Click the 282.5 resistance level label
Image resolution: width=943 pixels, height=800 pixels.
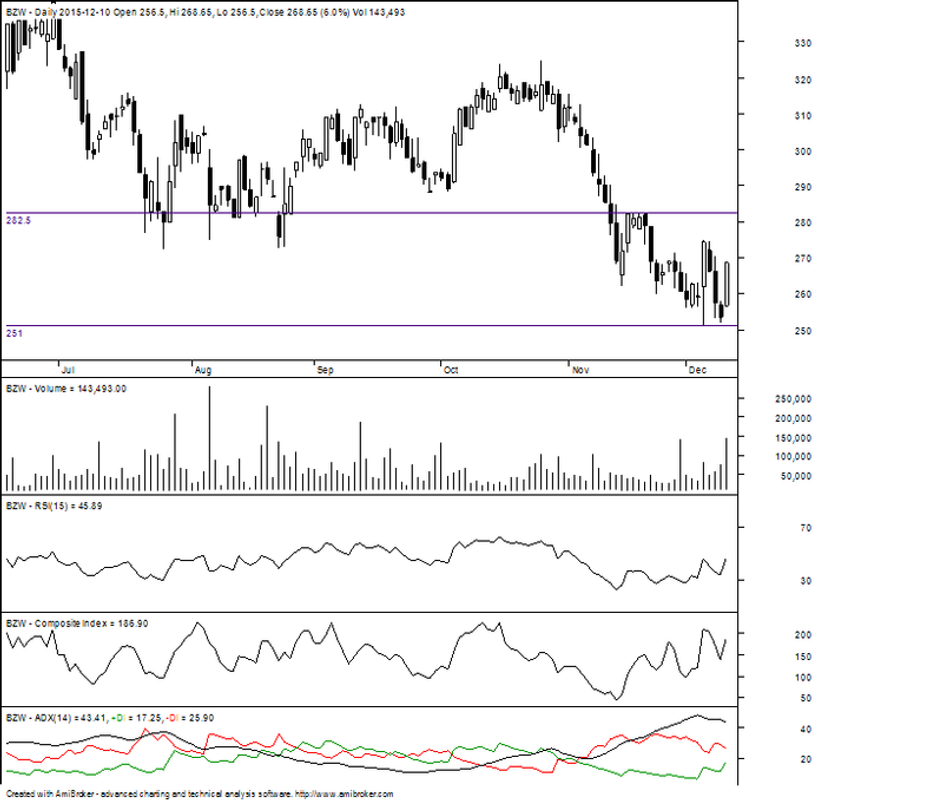(x=19, y=219)
